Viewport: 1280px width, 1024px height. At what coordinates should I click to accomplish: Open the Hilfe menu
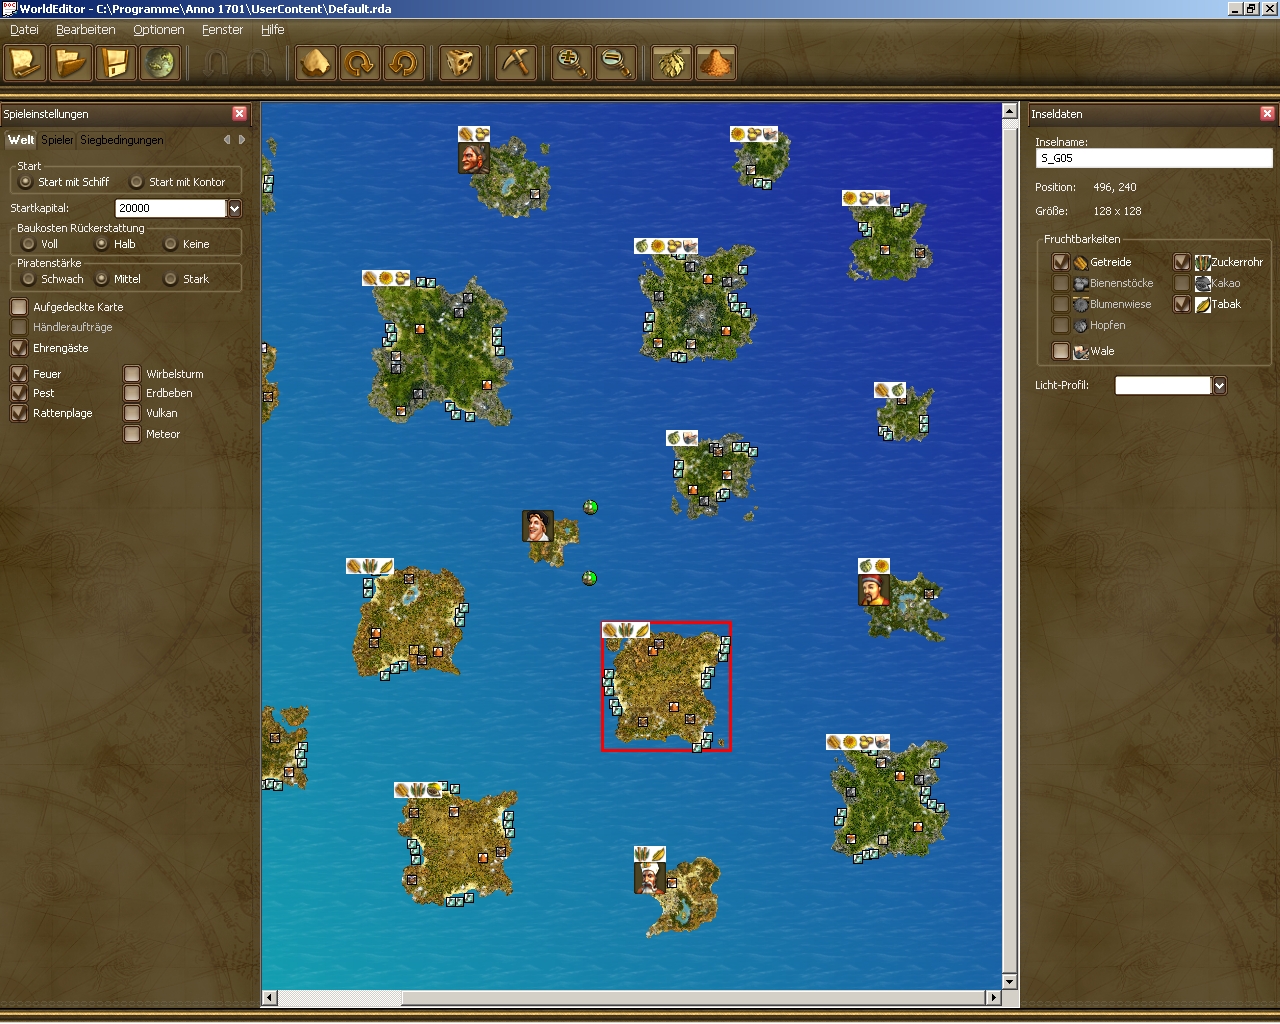tap(273, 30)
